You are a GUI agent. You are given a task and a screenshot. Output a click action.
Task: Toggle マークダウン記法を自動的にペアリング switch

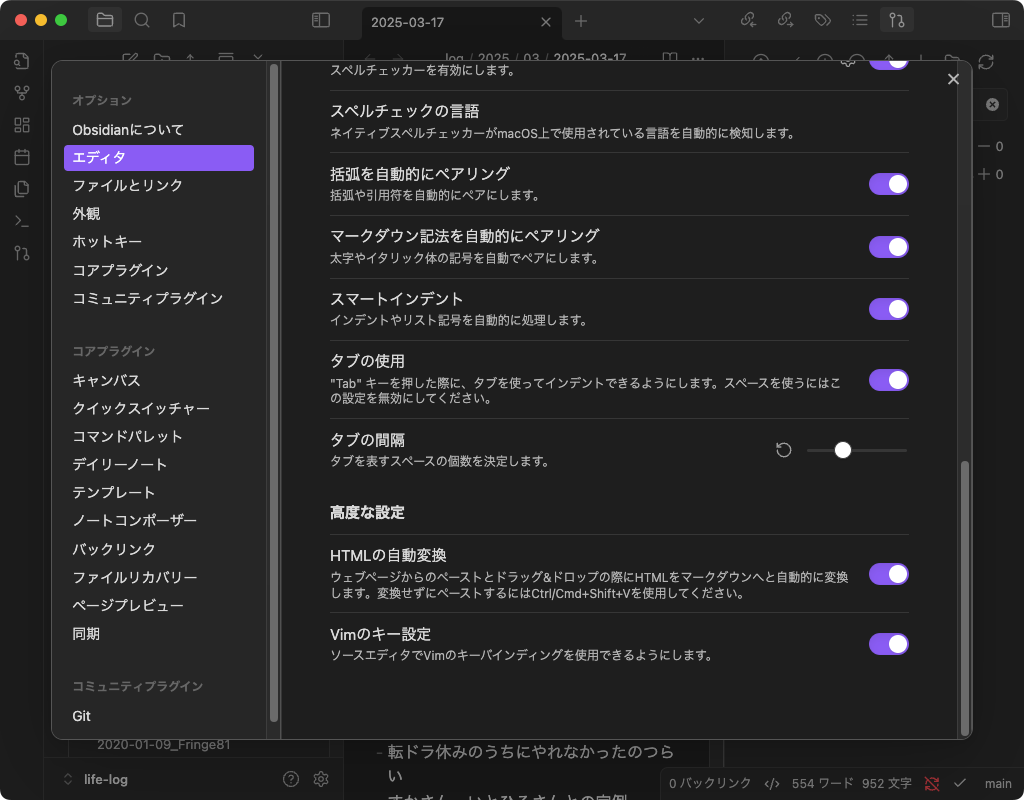888,247
